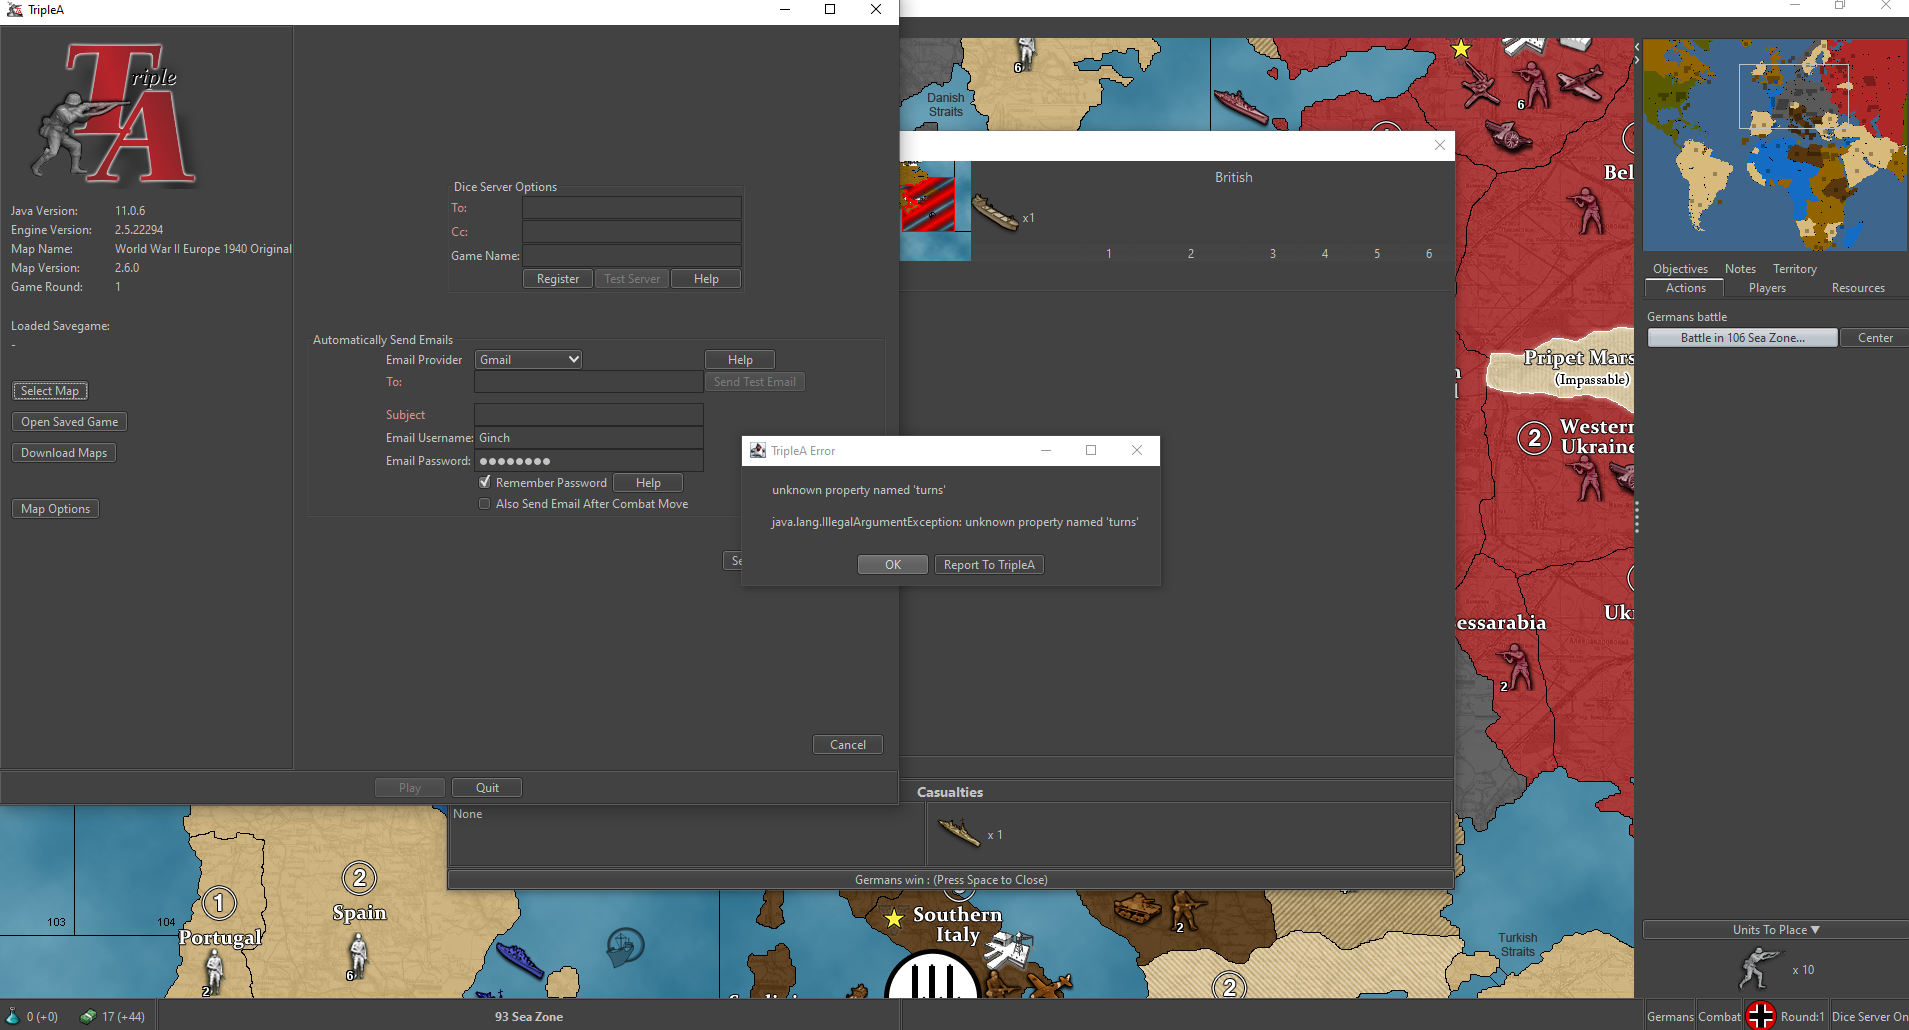
Task: Click the Spain production value 2 circle
Action: [x=359, y=878]
